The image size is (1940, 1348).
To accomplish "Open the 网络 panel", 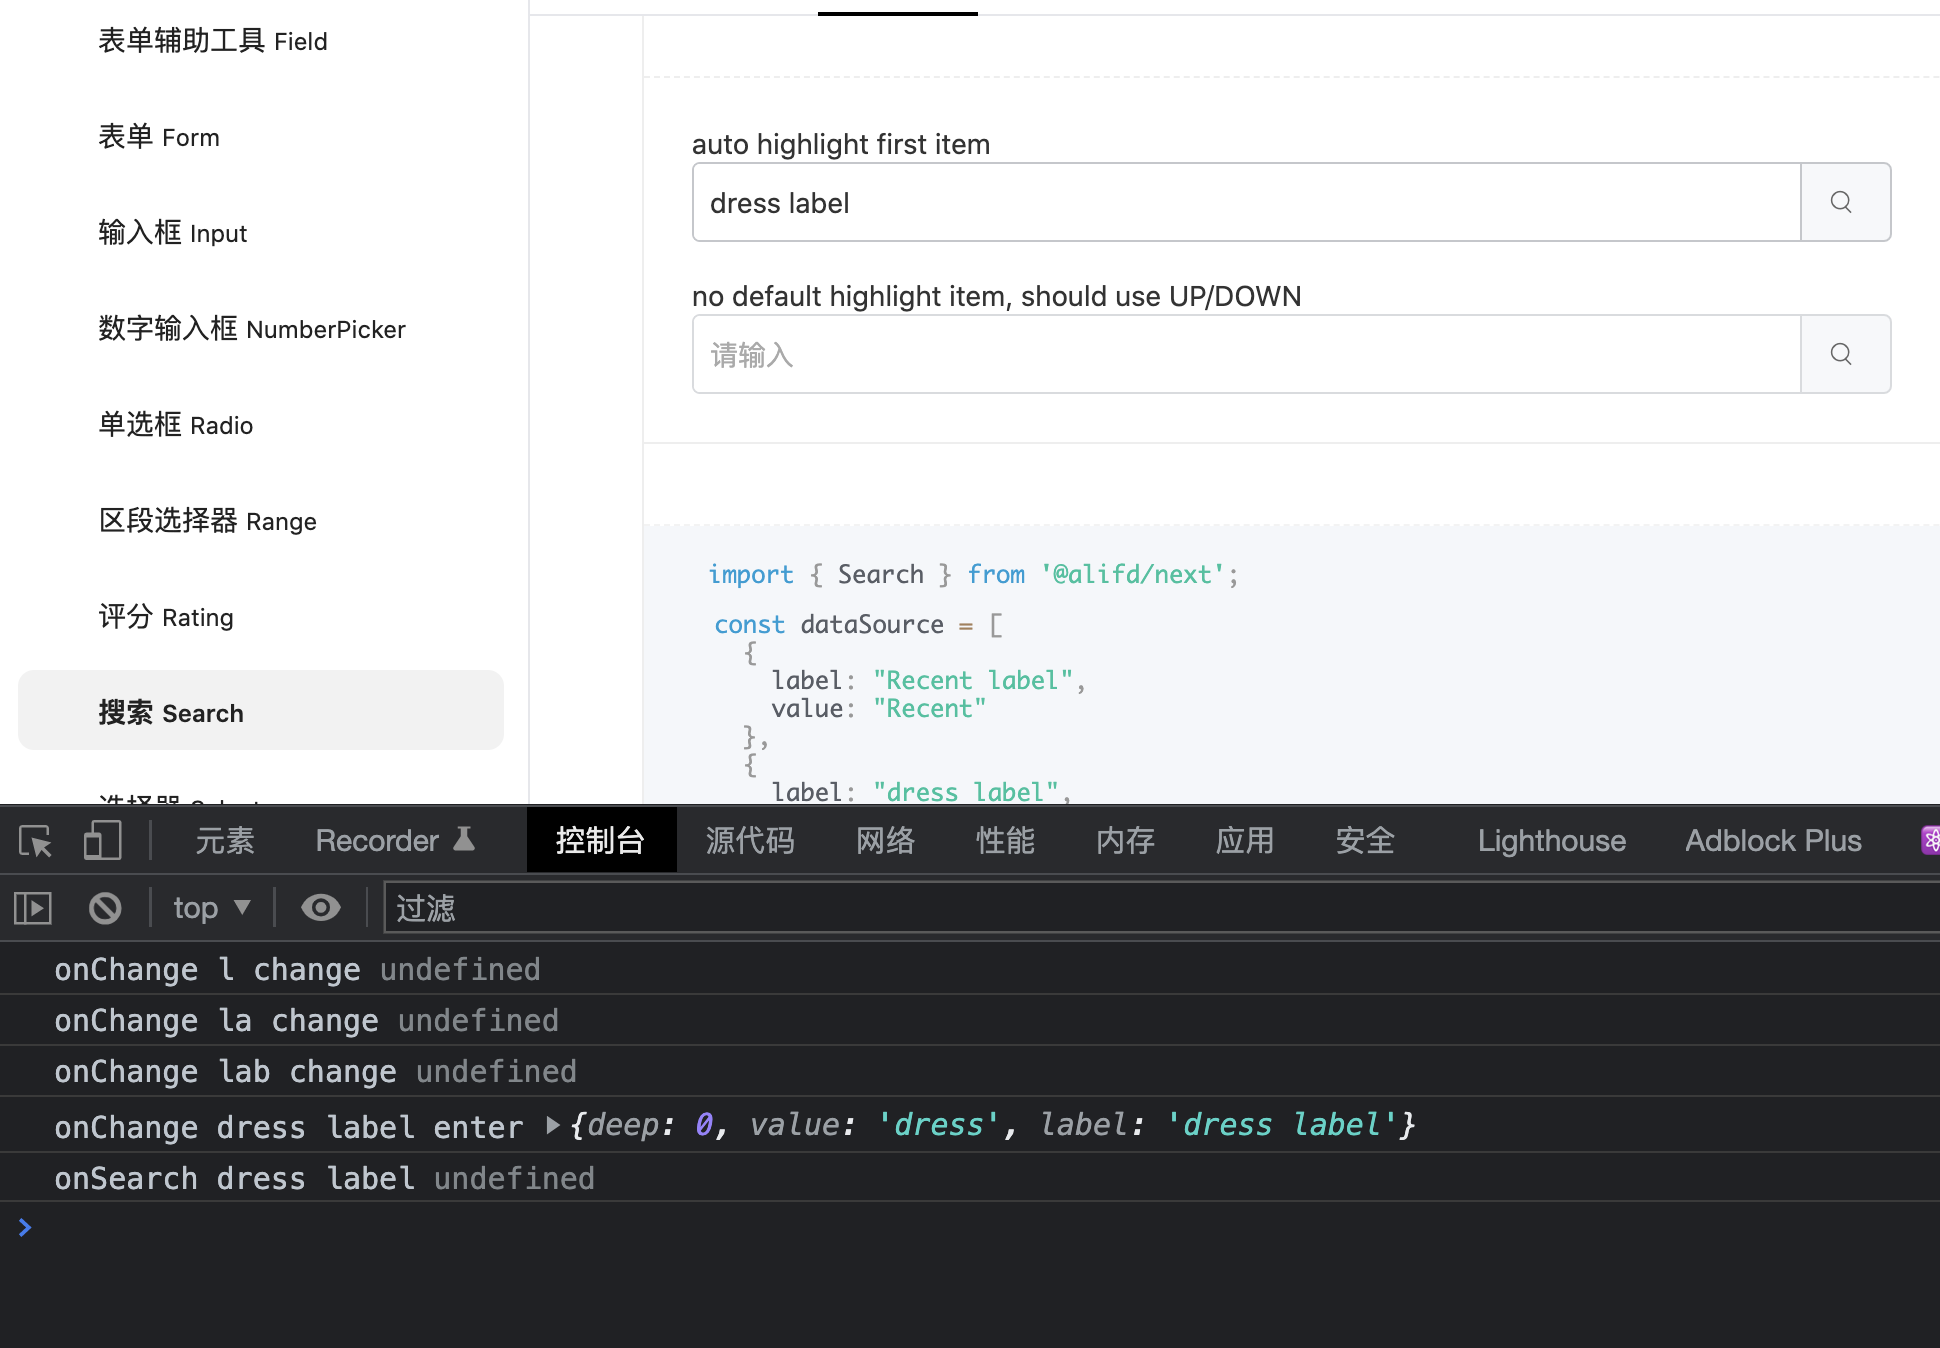I will pyautogui.click(x=884, y=840).
